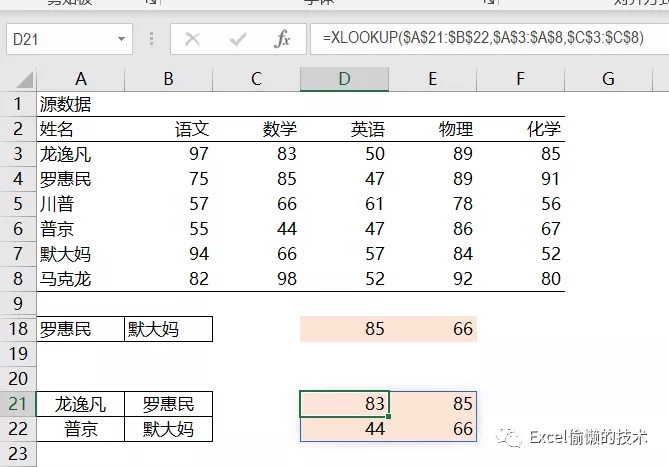The height and width of the screenshot is (467, 669).
Task: Select row 8 header
Action: click(18, 279)
